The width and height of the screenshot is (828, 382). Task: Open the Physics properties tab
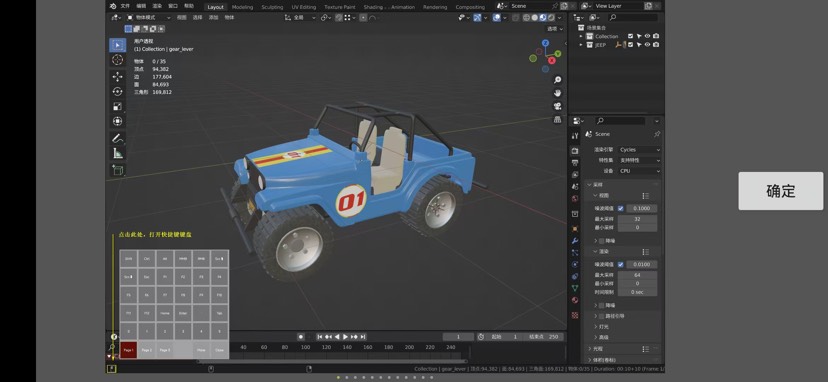[575, 264]
